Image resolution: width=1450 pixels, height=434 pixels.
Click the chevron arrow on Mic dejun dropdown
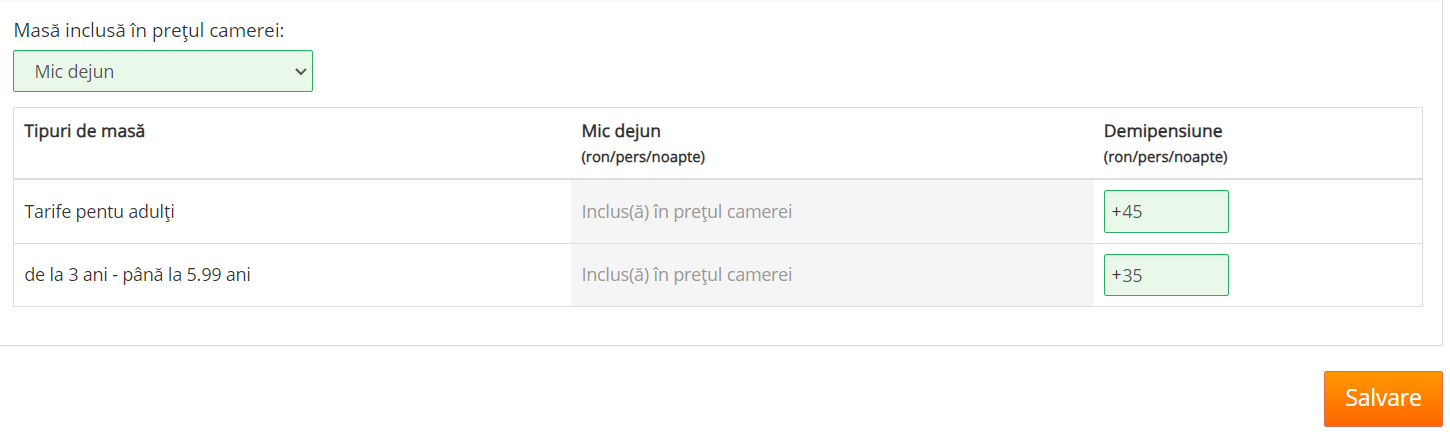(x=299, y=71)
